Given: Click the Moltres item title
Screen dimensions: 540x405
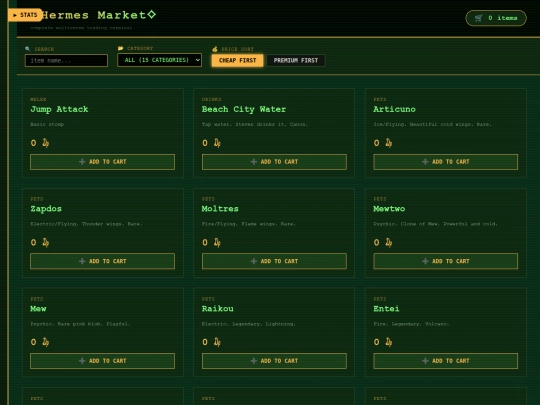Looking at the screenshot, I should (220, 209).
